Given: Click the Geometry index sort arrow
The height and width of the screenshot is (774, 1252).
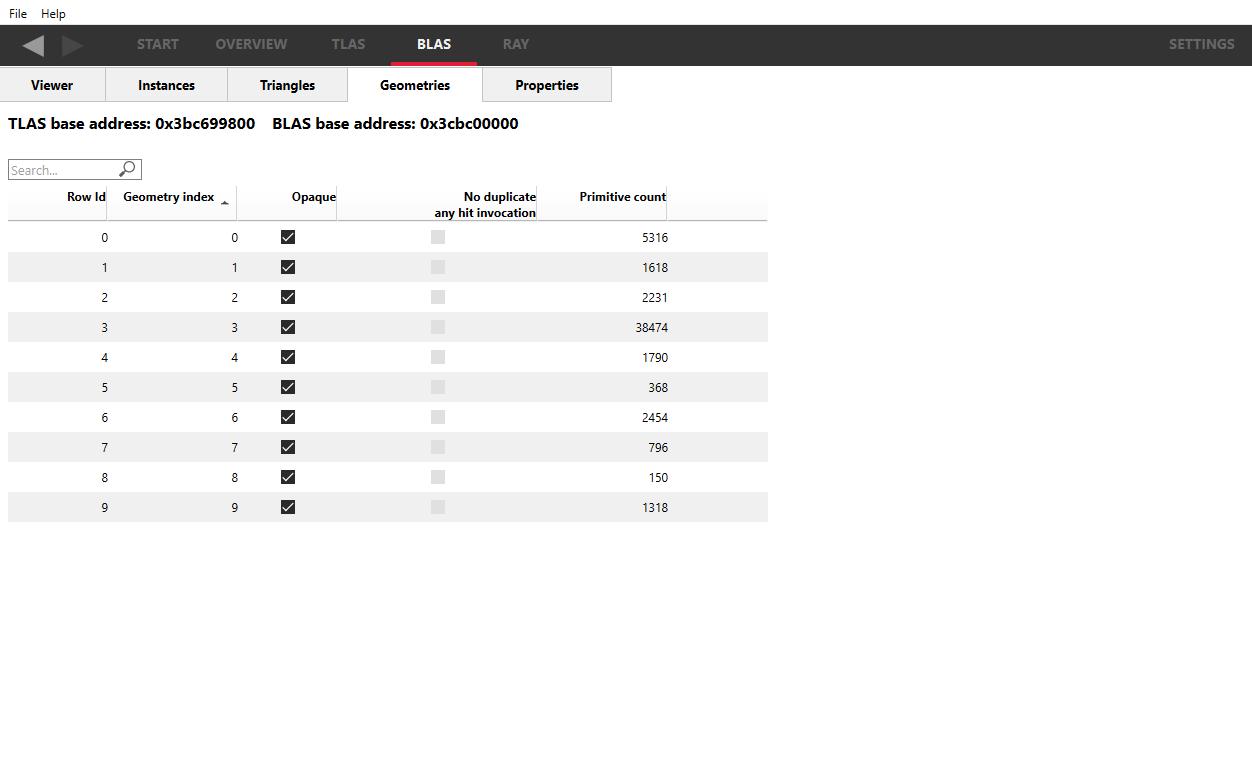Looking at the screenshot, I should 225,203.
